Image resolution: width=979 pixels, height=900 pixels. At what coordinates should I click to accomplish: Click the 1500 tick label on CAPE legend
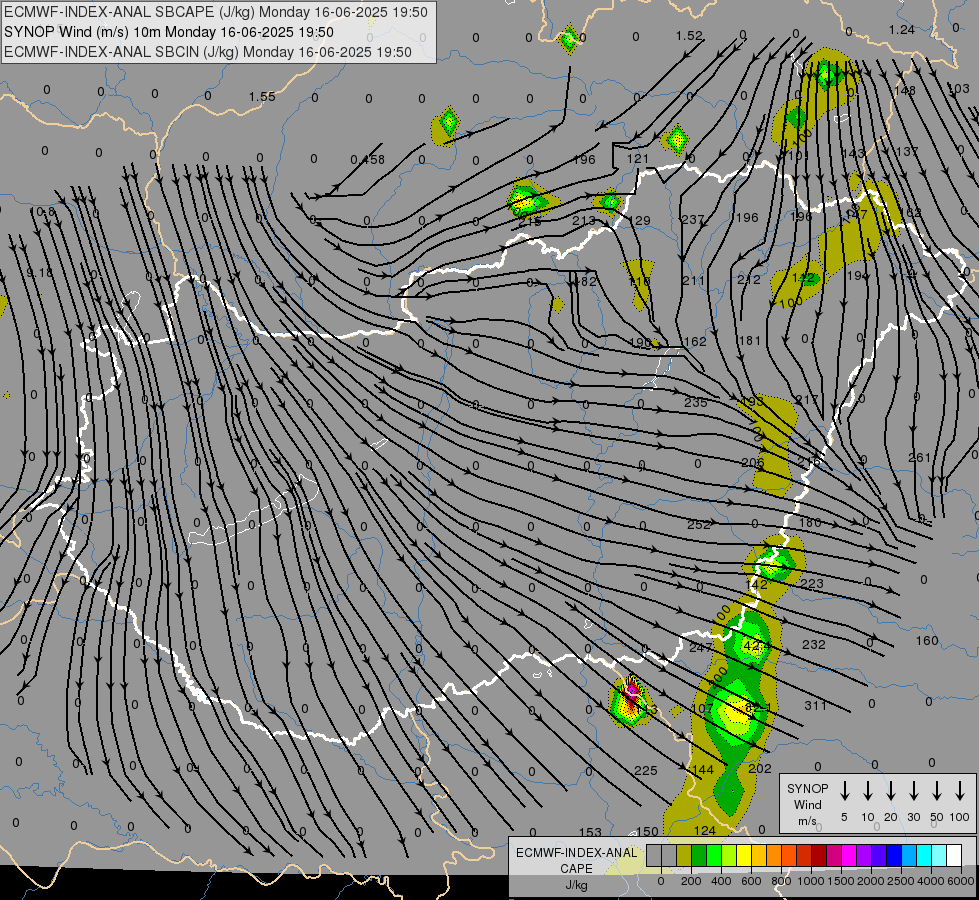[841, 881]
